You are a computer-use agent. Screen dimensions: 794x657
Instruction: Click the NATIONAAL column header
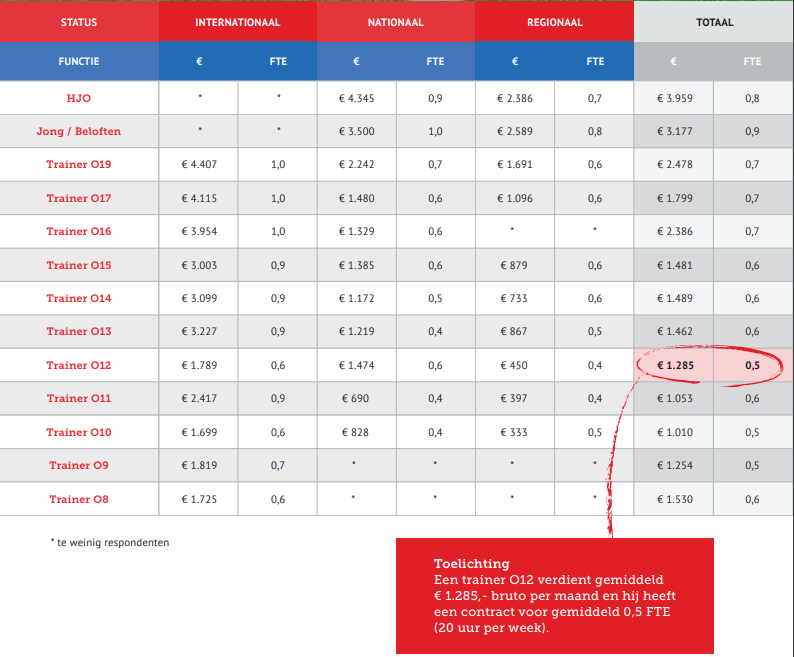click(395, 22)
